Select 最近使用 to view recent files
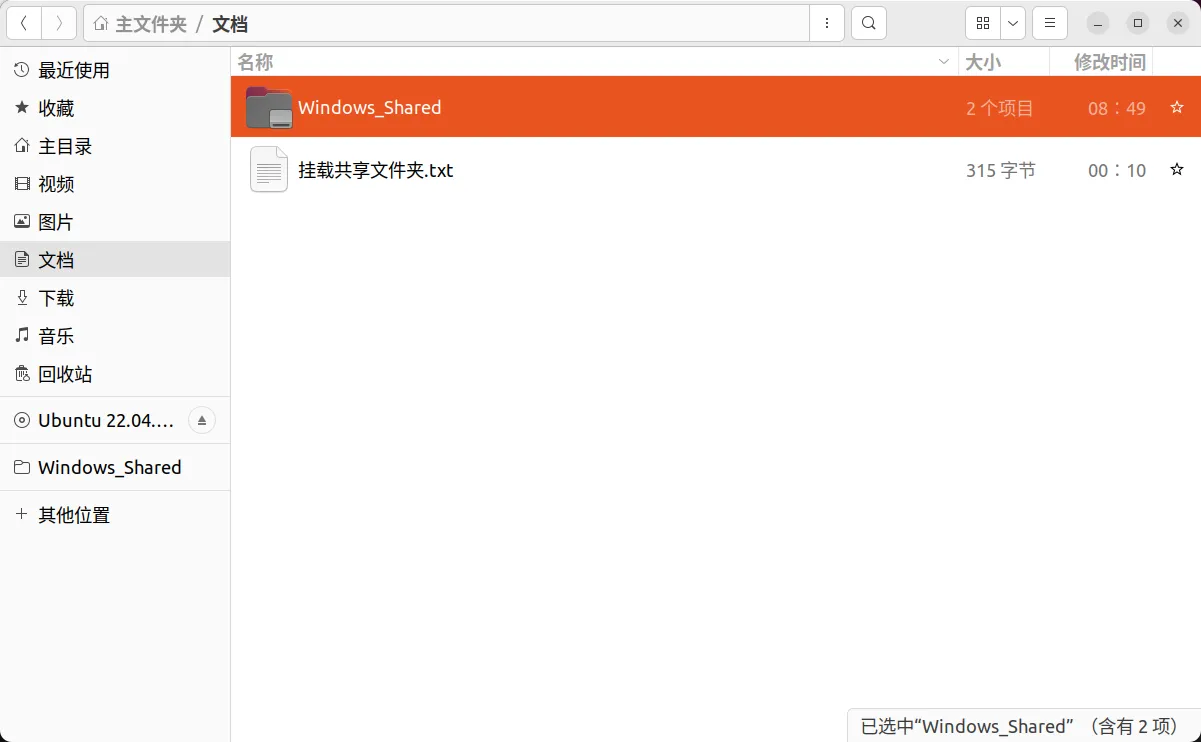Viewport: 1201px width, 742px height. [x=72, y=70]
